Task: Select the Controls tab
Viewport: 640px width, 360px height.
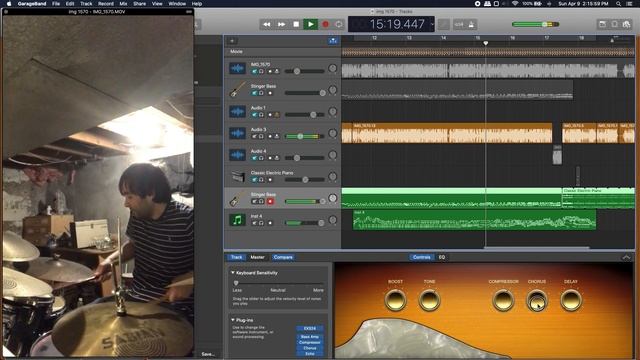Action: [422, 257]
